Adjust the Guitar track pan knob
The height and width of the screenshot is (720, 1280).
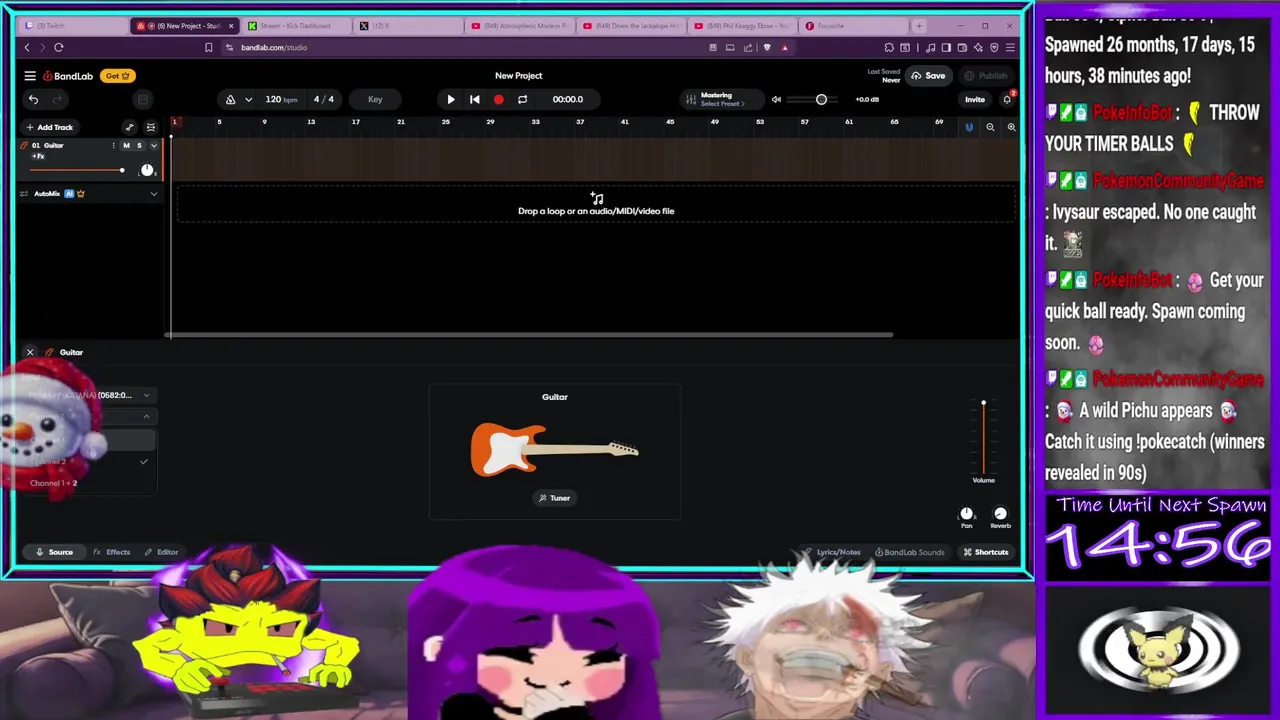tap(147, 170)
